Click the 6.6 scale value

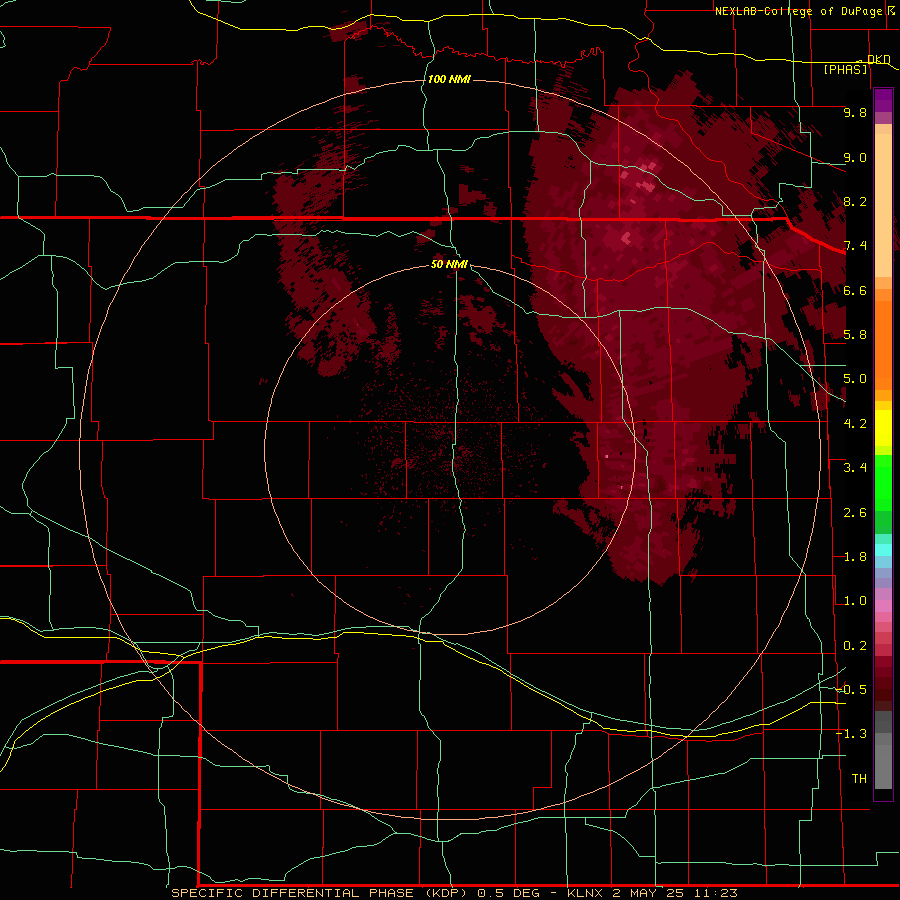855,290
